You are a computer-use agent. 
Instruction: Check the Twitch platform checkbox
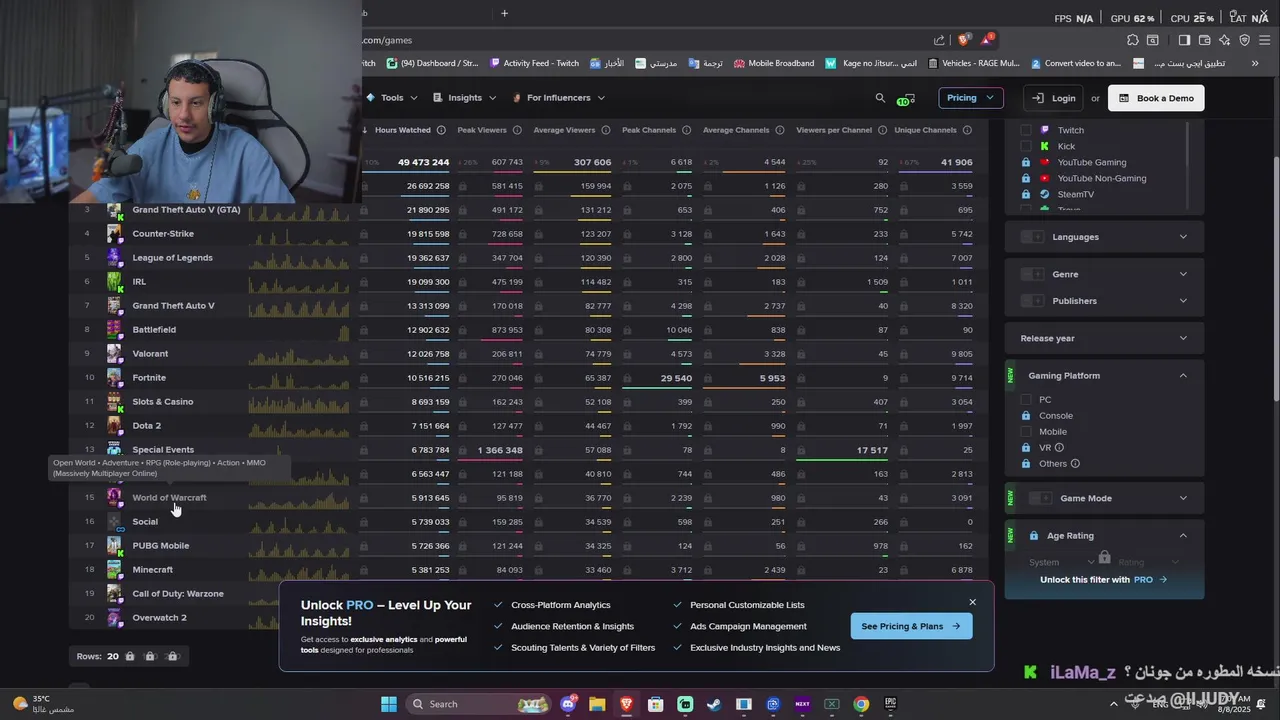(x=1025, y=130)
